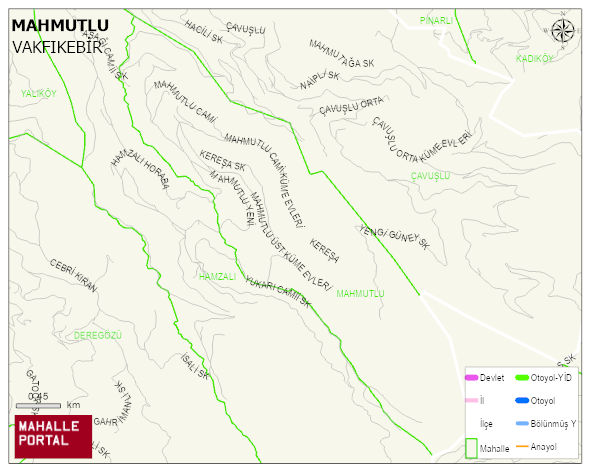The image size is (591, 472).
Task: Click the green MAHMUTLU neighborhood label
Action: tap(360, 293)
